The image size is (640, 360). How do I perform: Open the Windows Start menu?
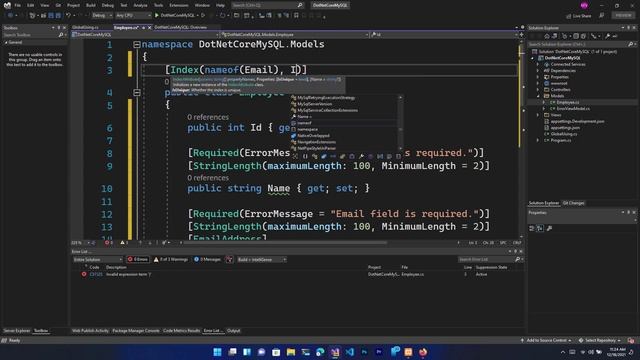point(218,352)
